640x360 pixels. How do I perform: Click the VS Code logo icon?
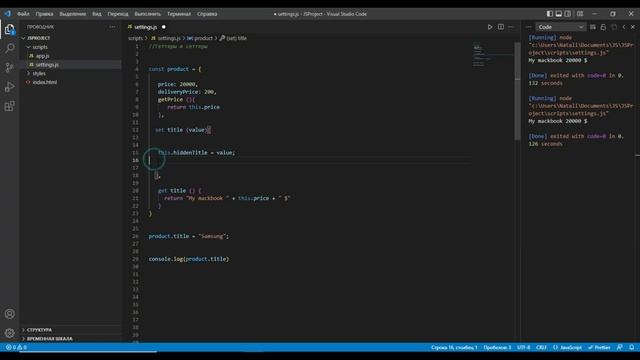(8, 14)
